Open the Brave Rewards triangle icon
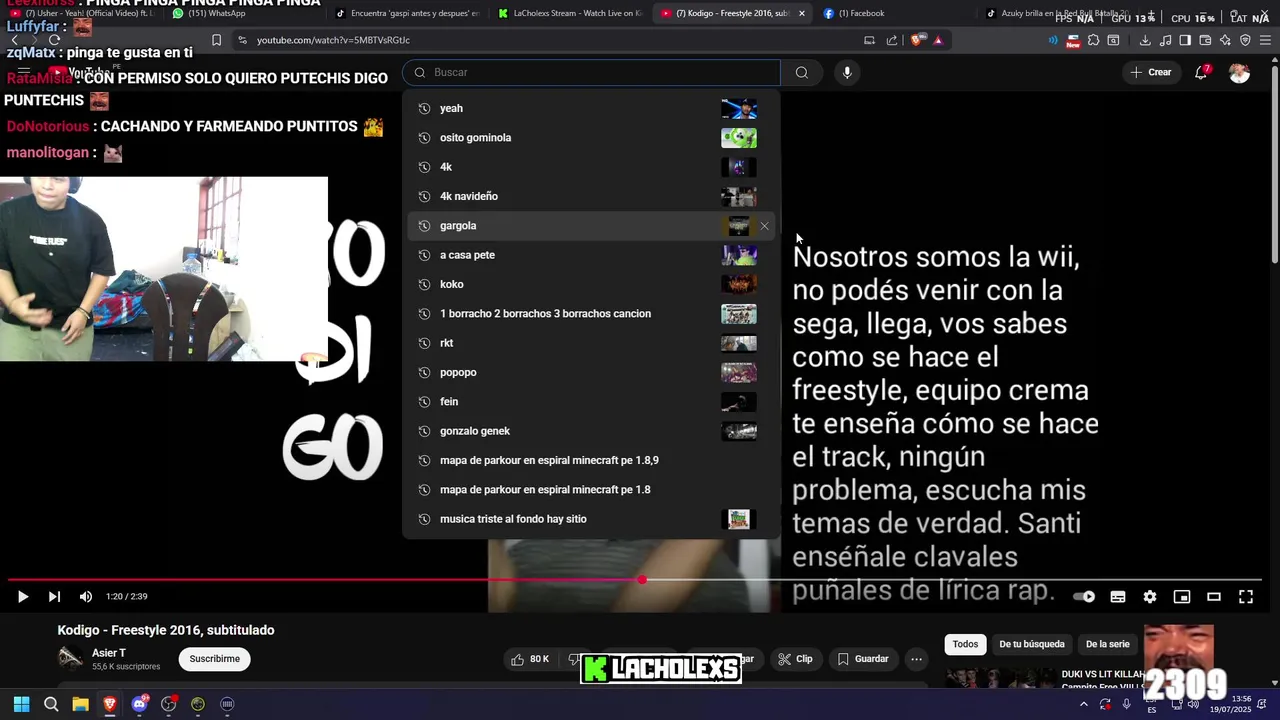Viewport: 1280px width, 720px height. pos(938,40)
